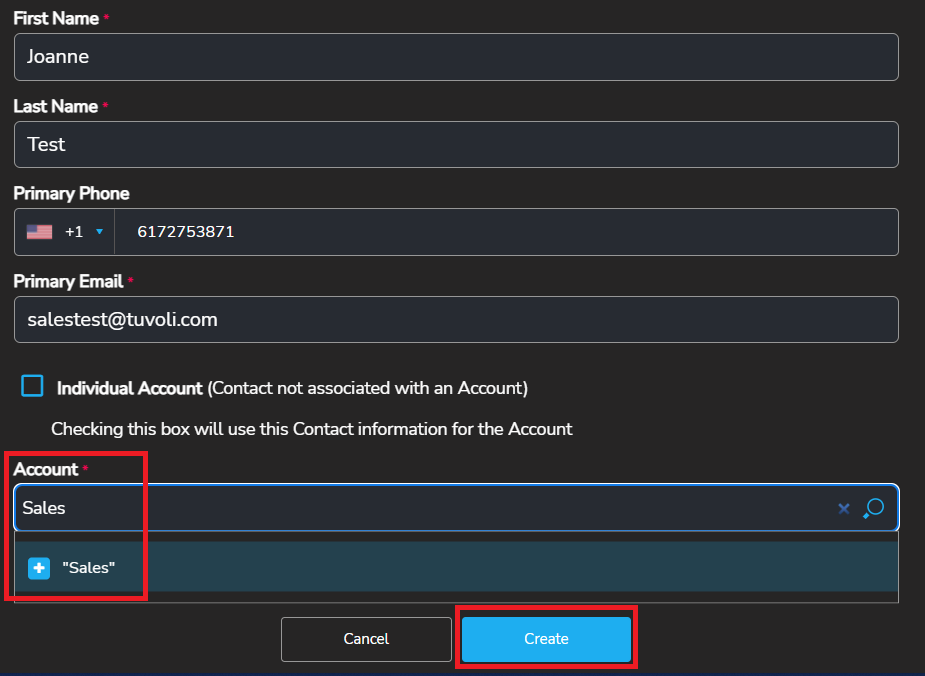Image resolution: width=925 pixels, height=676 pixels.
Task: Click the magnifier search icon in Account field
Action: coord(874,508)
